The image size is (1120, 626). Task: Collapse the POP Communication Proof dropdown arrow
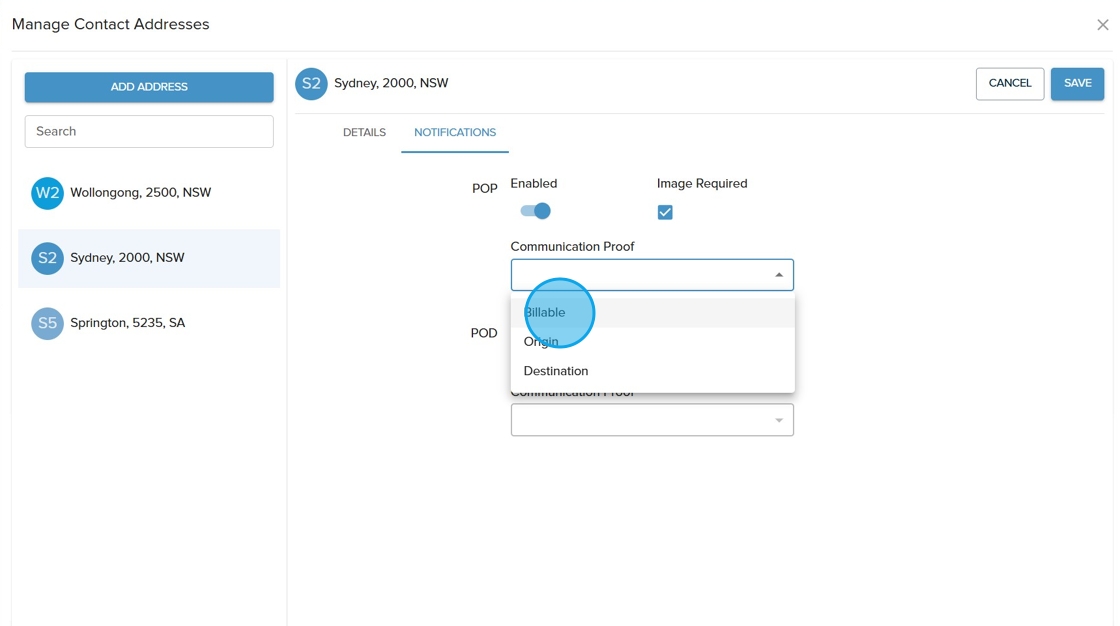[778, 275]
